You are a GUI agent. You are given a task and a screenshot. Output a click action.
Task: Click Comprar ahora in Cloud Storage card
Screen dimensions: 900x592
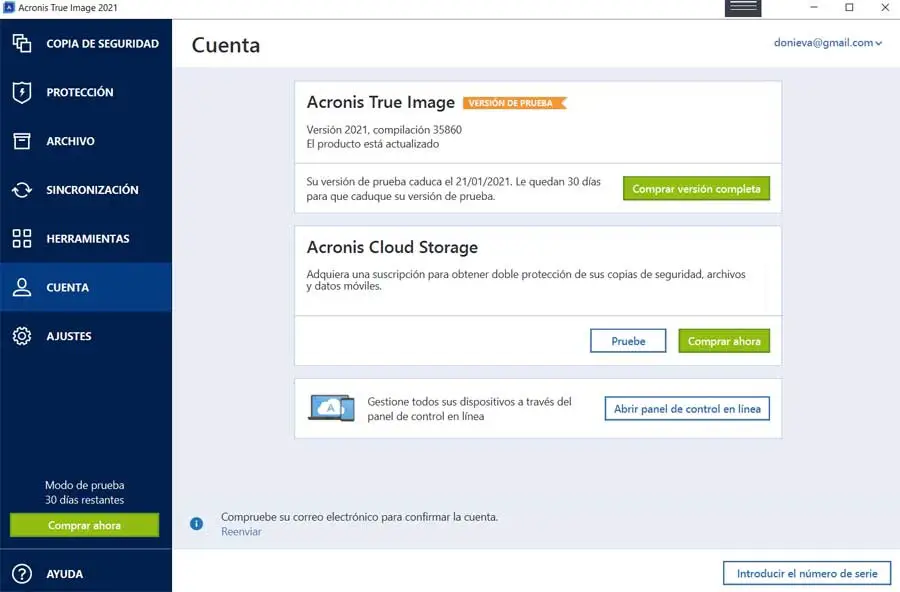click(724, 341)
